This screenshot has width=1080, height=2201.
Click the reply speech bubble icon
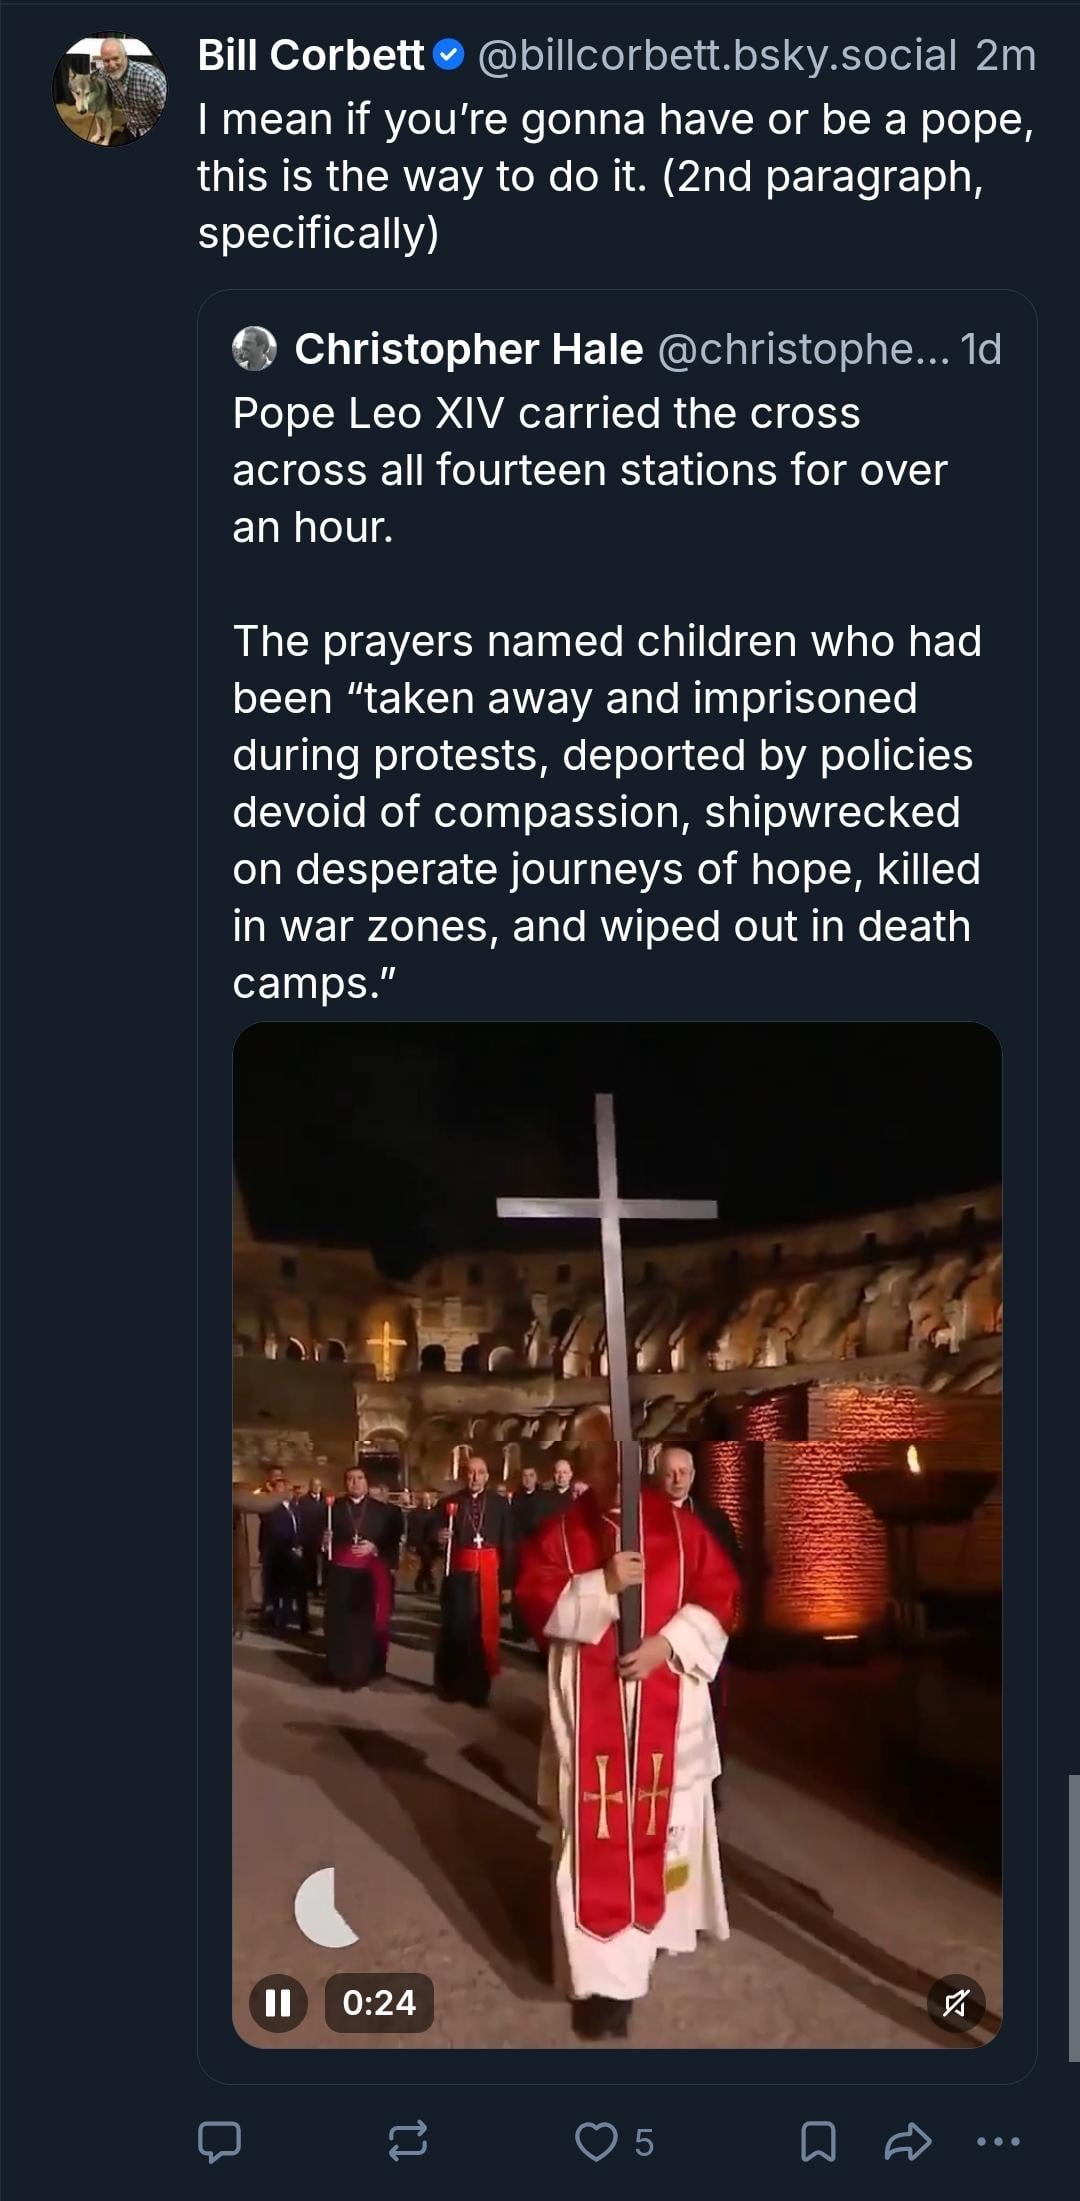pos(219,2141)
